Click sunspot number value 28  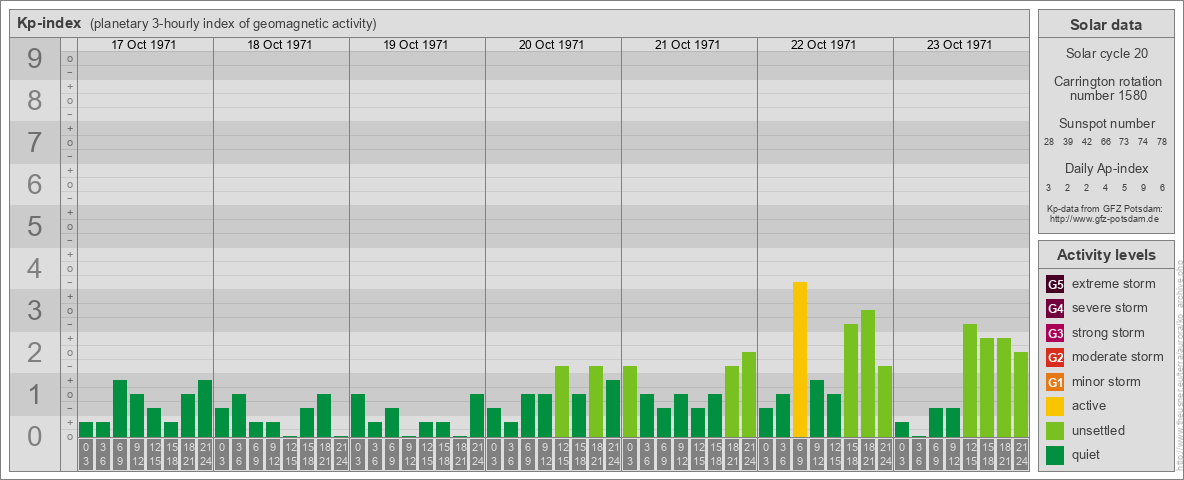(x=1049, y=142)
